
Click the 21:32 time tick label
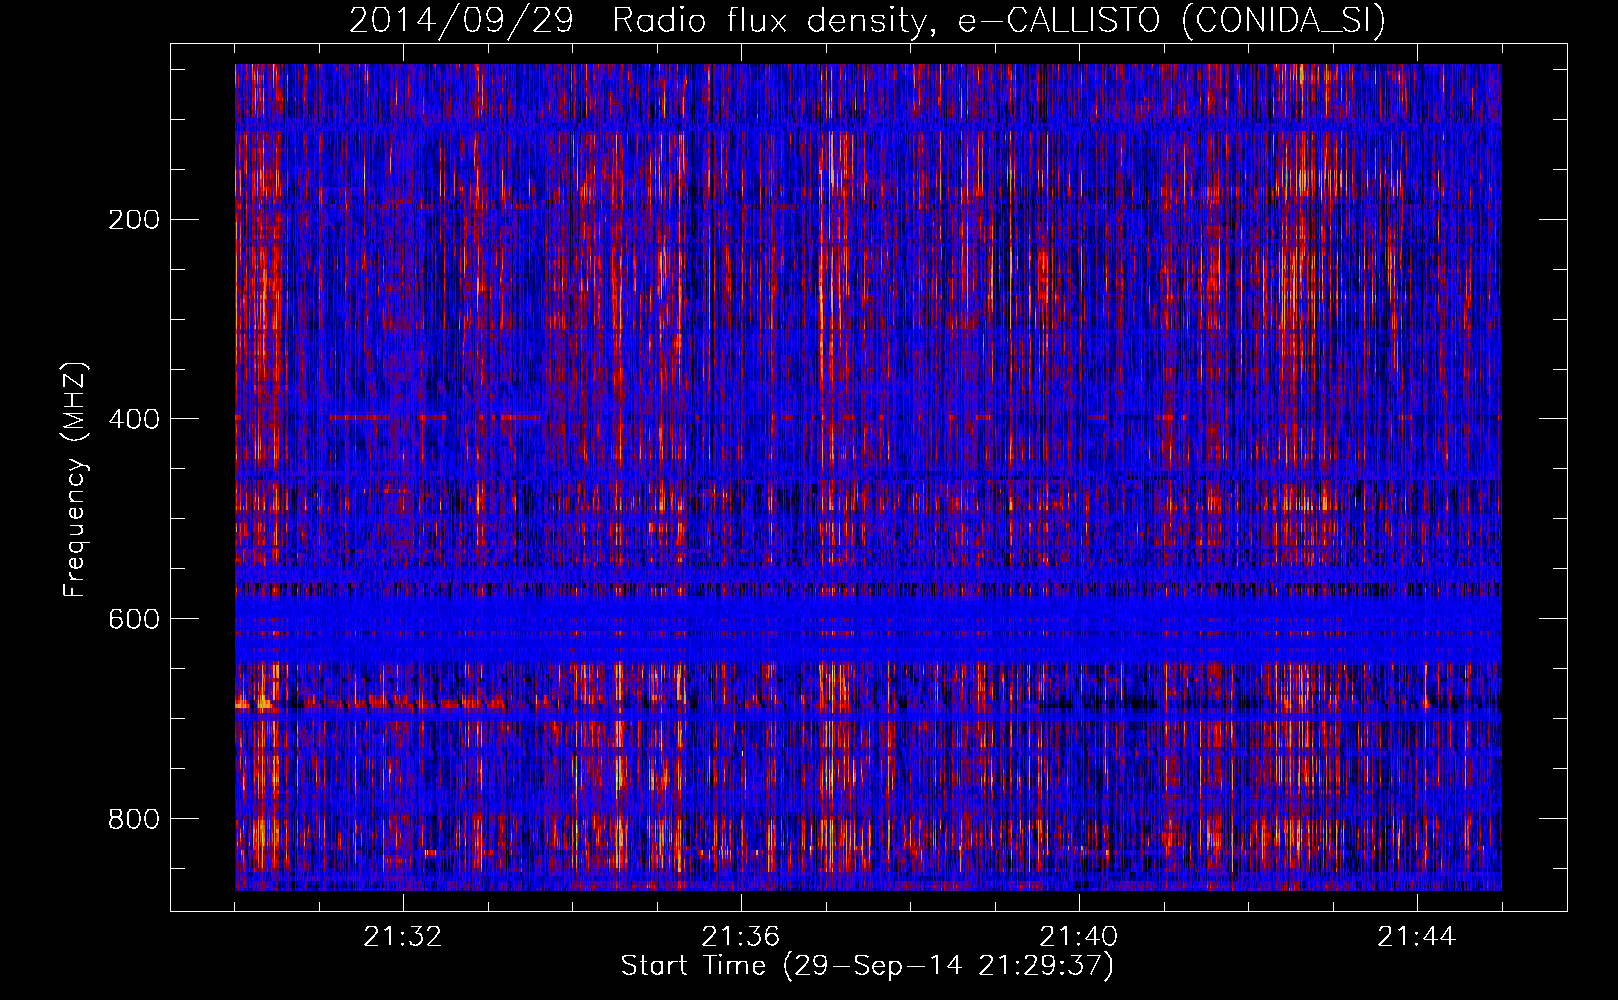click(x=403, y=937)
